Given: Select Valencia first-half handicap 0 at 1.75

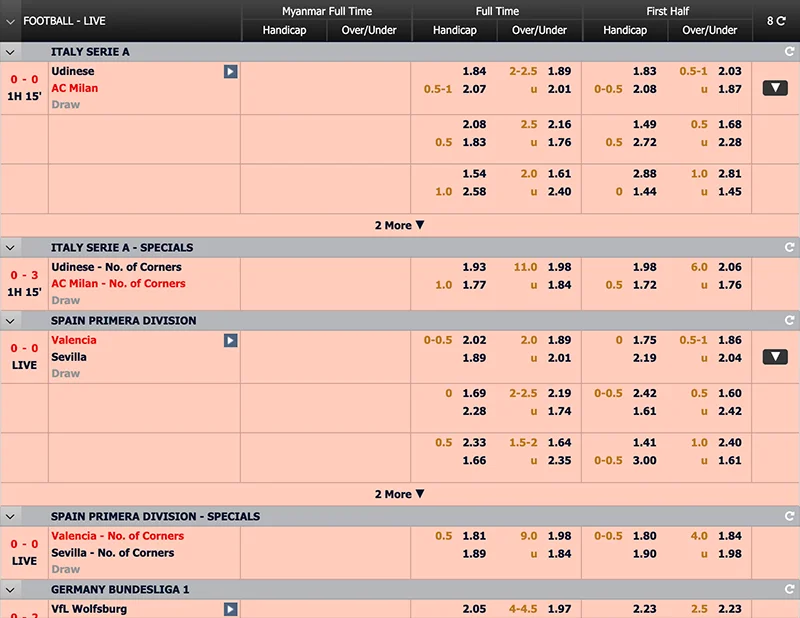Looking at the screenshot, I should pos(645,340).
